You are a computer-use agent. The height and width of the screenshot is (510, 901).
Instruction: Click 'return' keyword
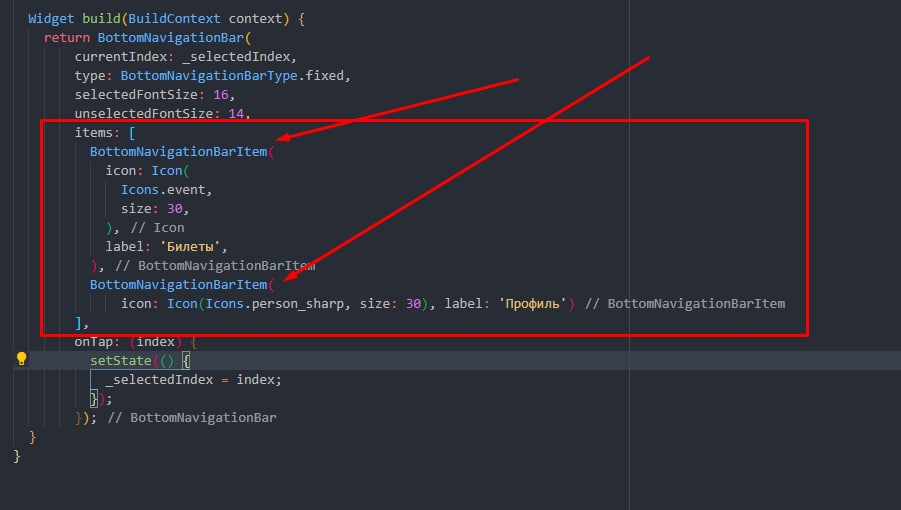67,37
